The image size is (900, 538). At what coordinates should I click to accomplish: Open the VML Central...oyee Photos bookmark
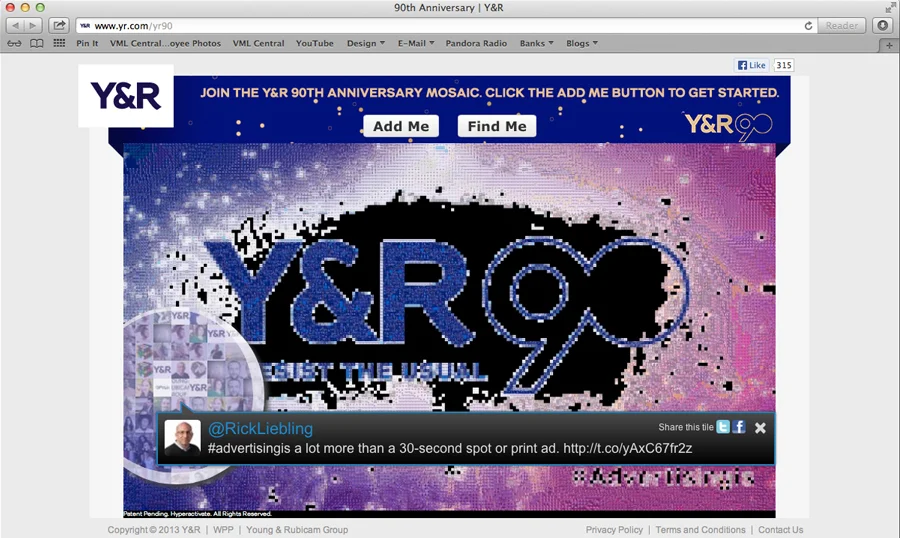pyautogui.click(x=165, y=43)
